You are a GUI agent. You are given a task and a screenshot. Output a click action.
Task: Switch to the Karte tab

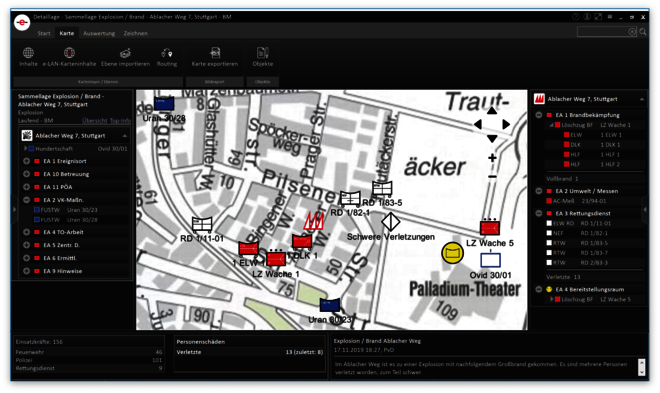point(67,33)
